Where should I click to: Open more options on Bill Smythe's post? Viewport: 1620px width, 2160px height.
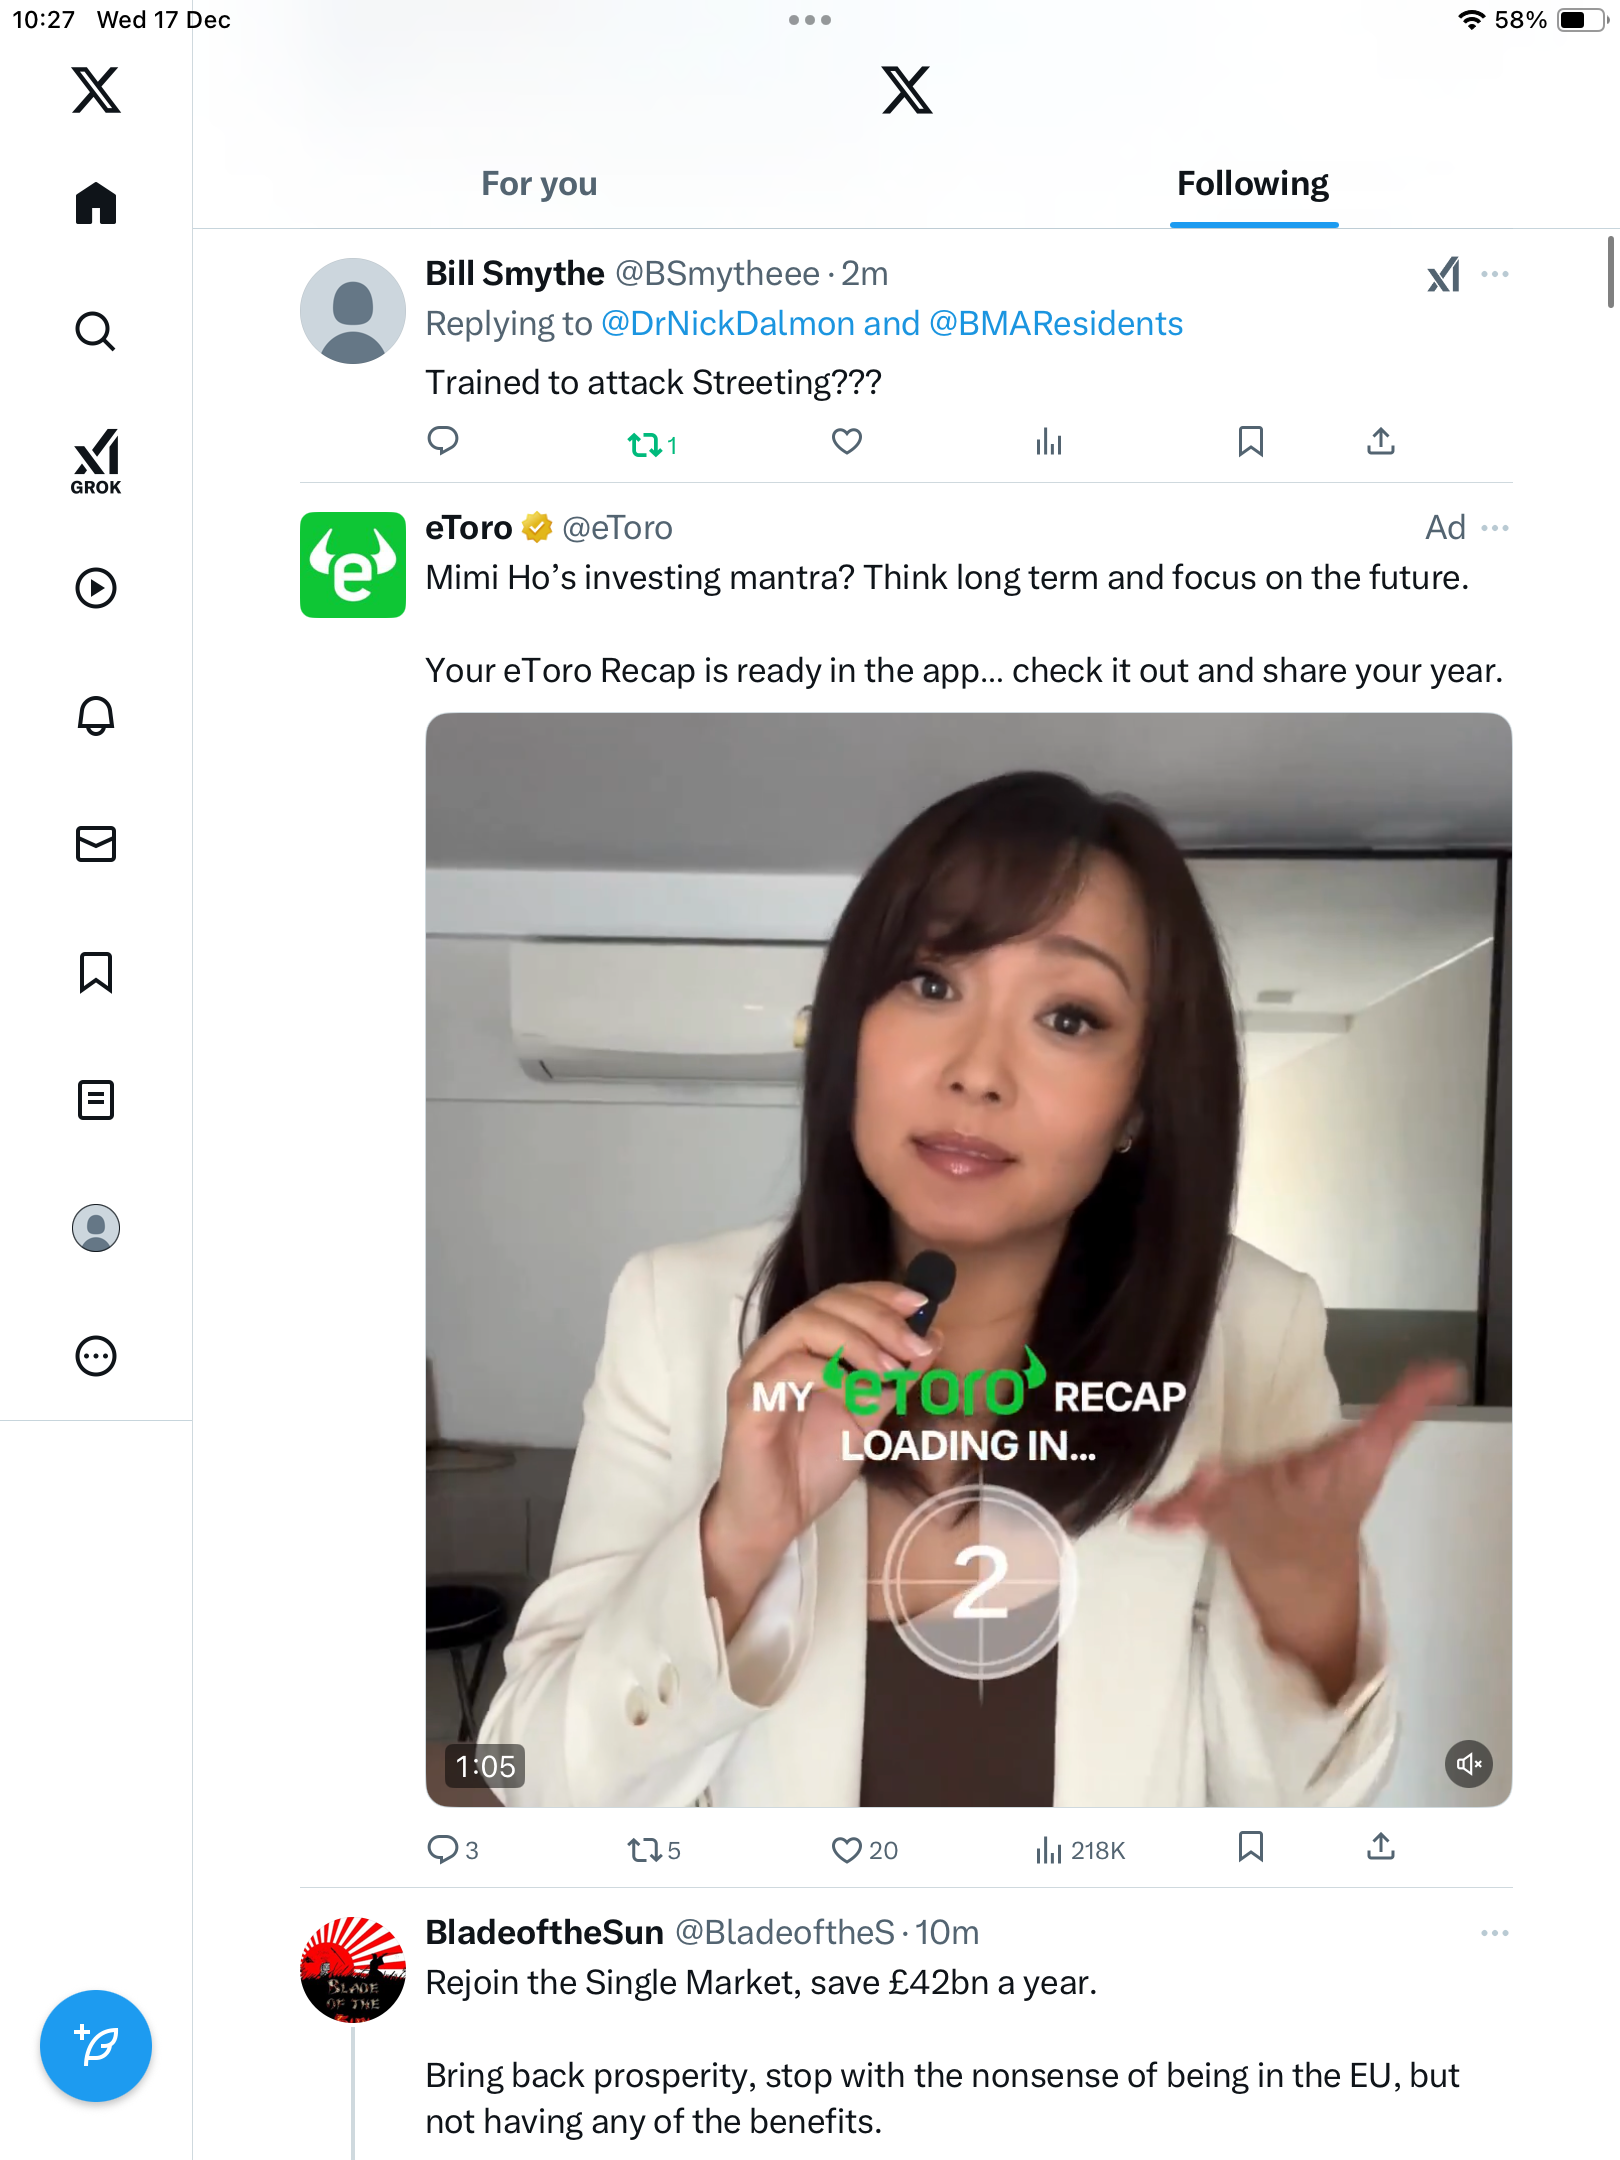pos(1495,274)
